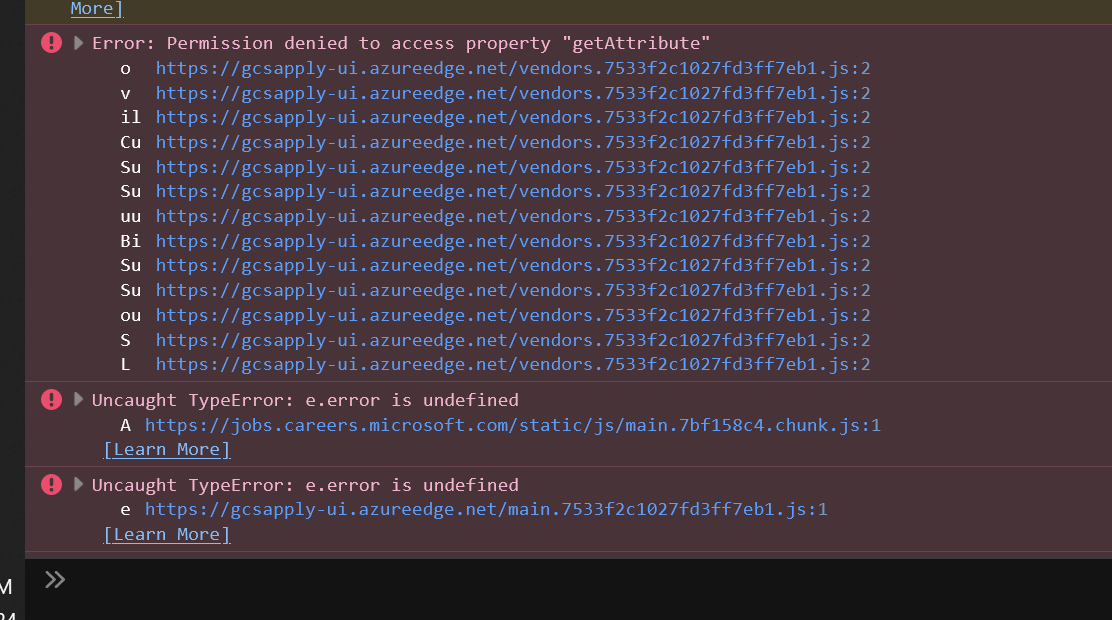Open Learn More under the last TypeError

[167, 535]
